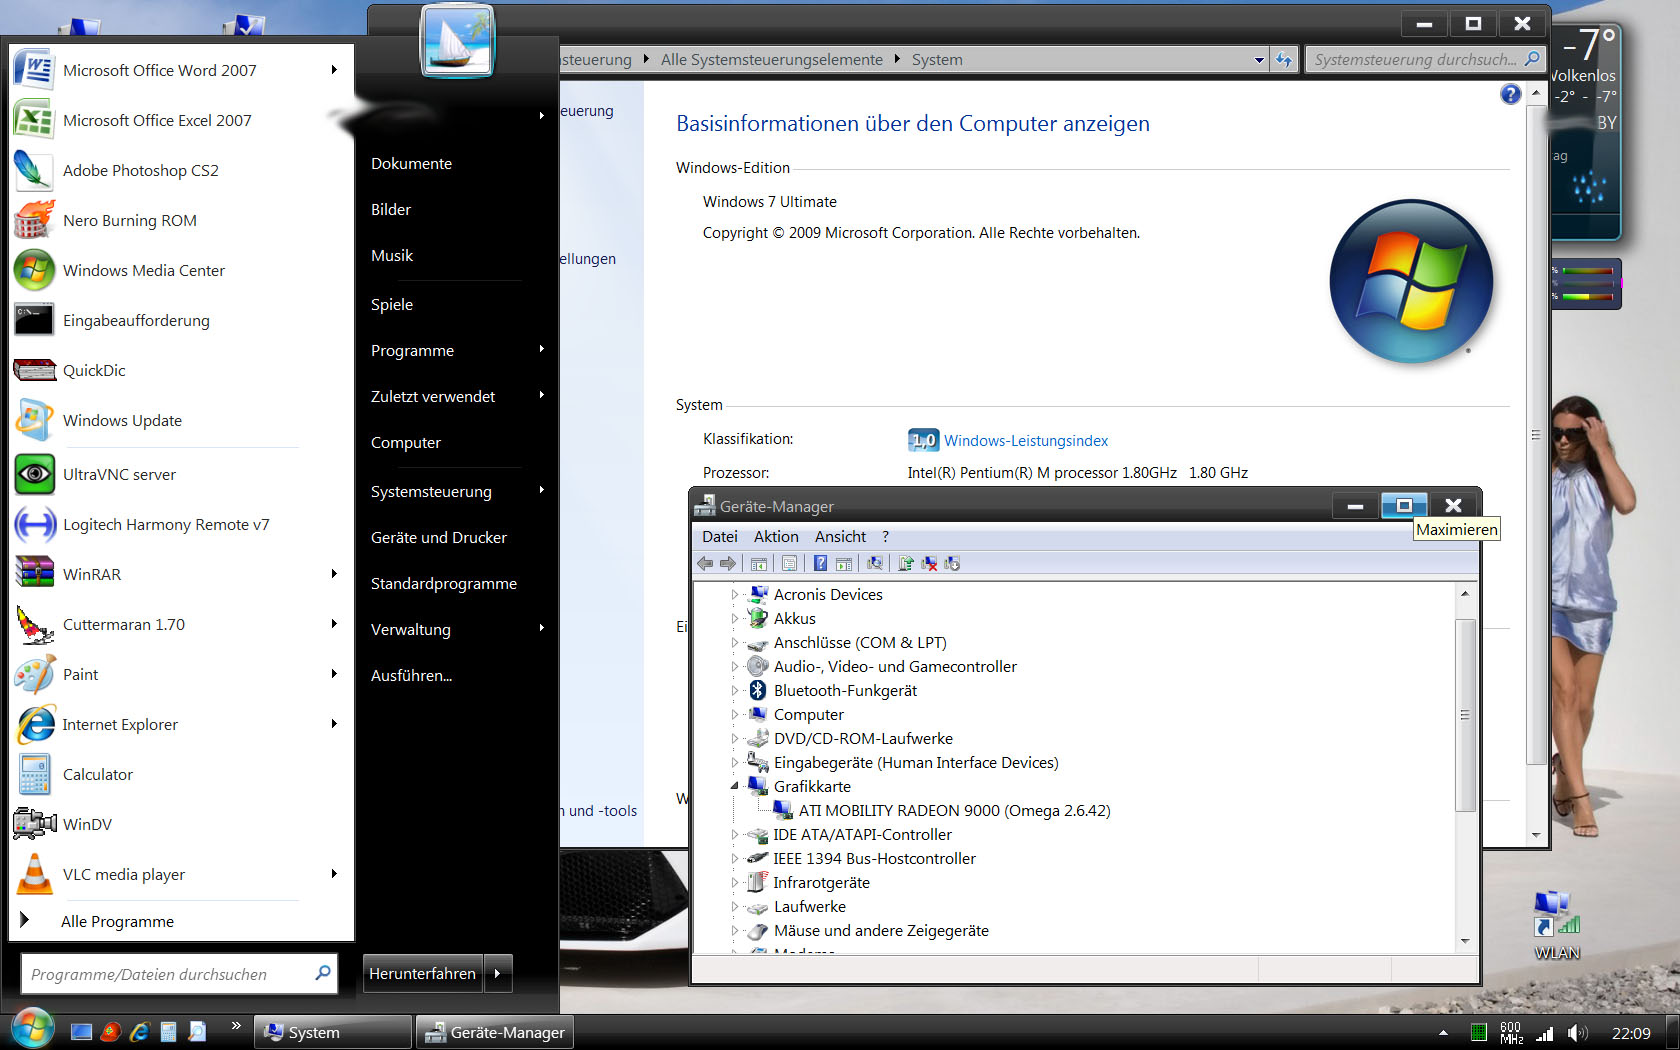Open the Ansicht menu
Viewport: 1680px width, 1050px height.
(840, 537)
